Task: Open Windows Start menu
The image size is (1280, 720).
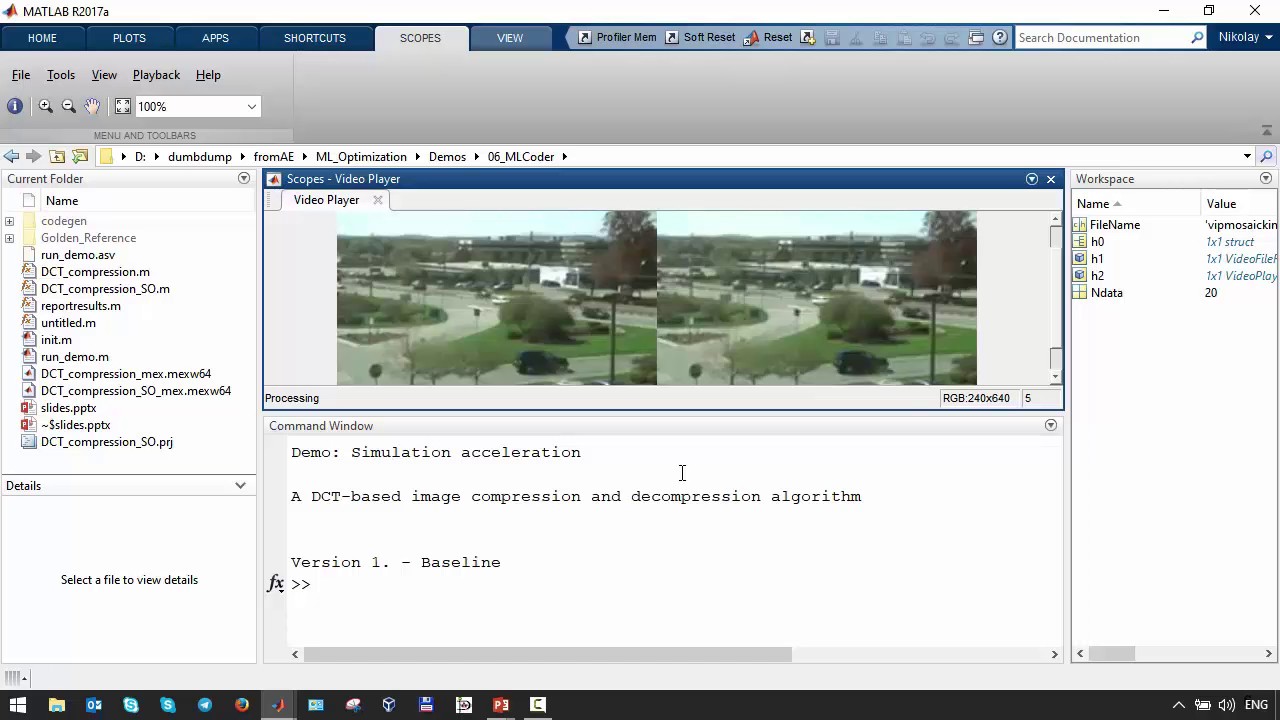Action: (x=17, y=705)
